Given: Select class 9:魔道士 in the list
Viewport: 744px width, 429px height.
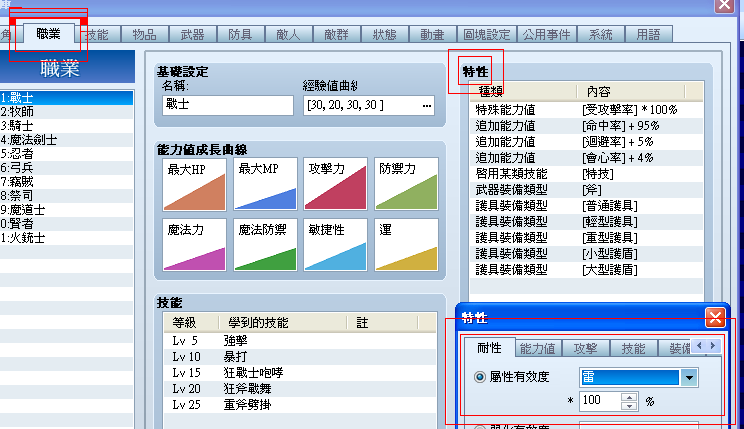Looking at the screenshot, I should pos(66,210).
